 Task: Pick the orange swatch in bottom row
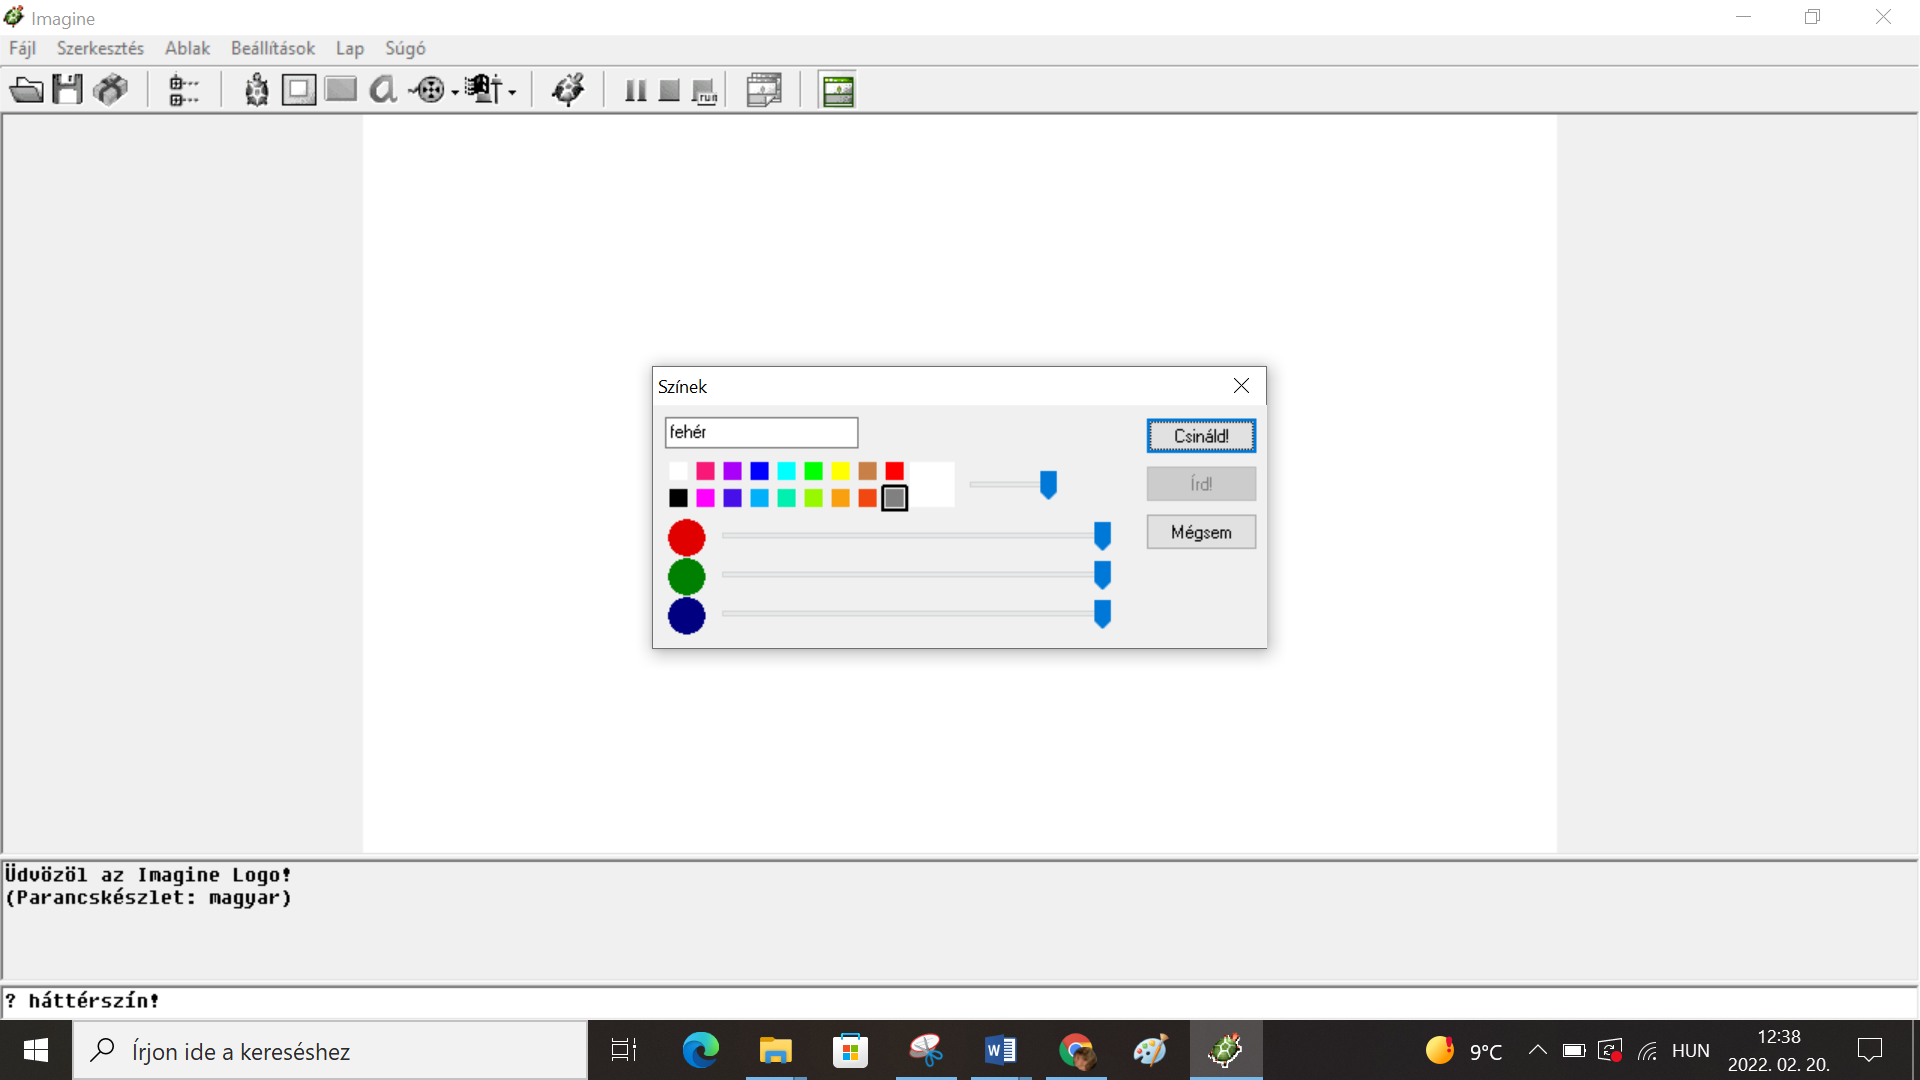click(x=840, y=498)
